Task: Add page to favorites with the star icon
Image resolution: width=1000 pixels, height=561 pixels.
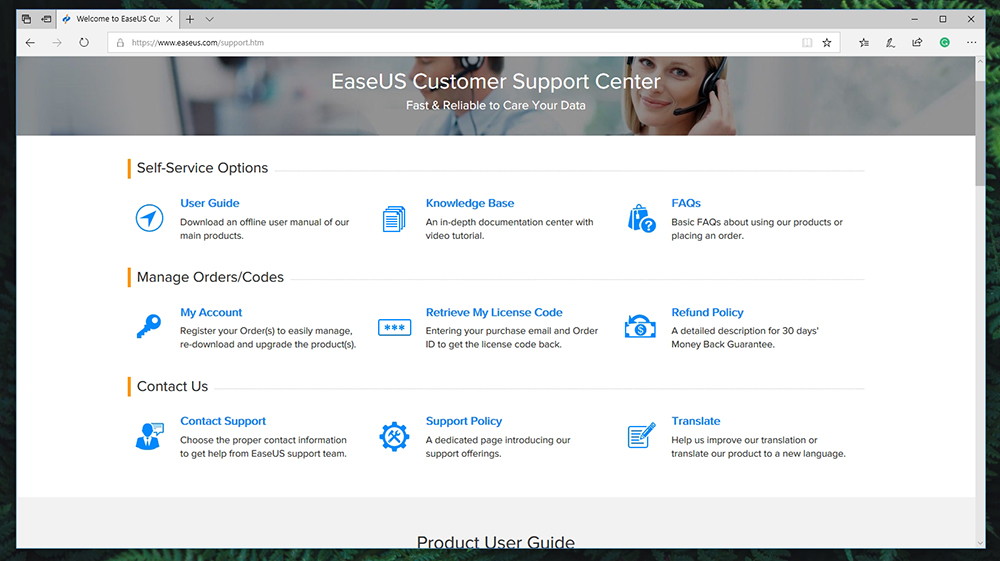Action: coord(827,43)
